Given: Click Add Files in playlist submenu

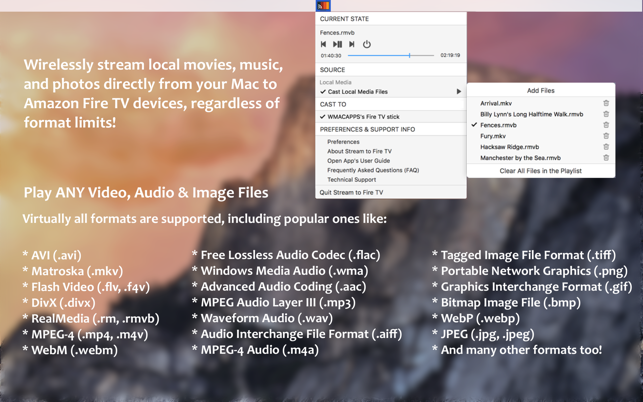Looking at the screenshot, I should pos(540,91).
